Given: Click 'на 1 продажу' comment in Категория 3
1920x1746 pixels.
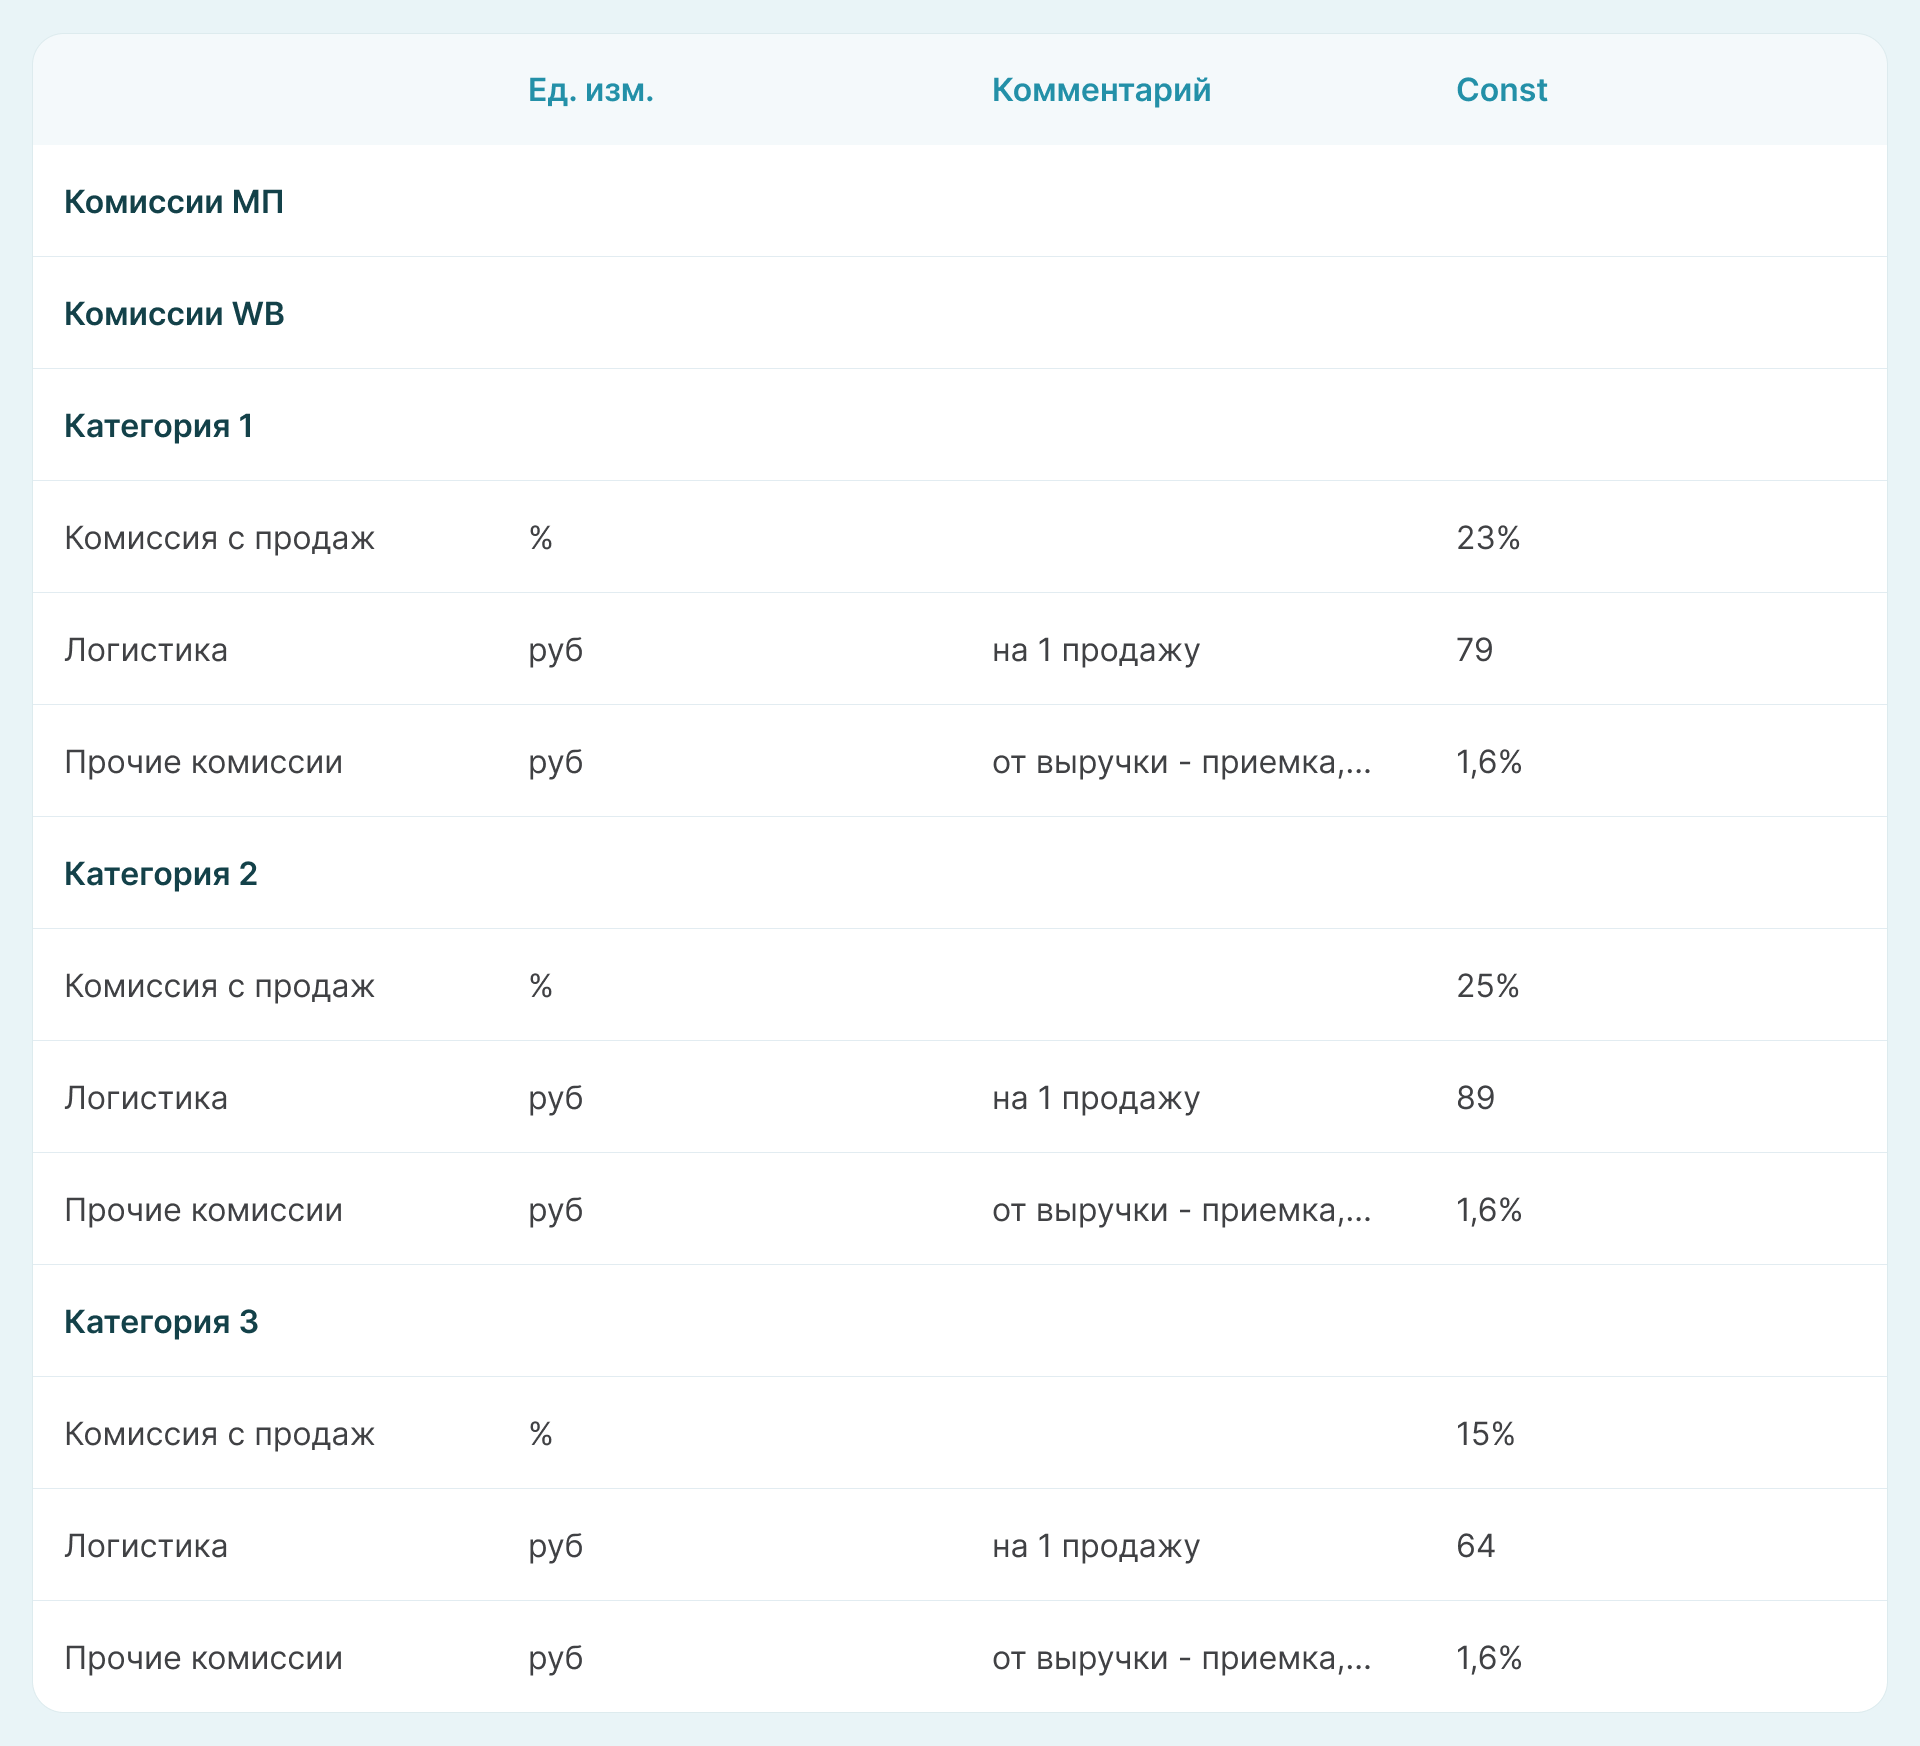Looking at the screenshot, I should click(x=1095, y=1546).
